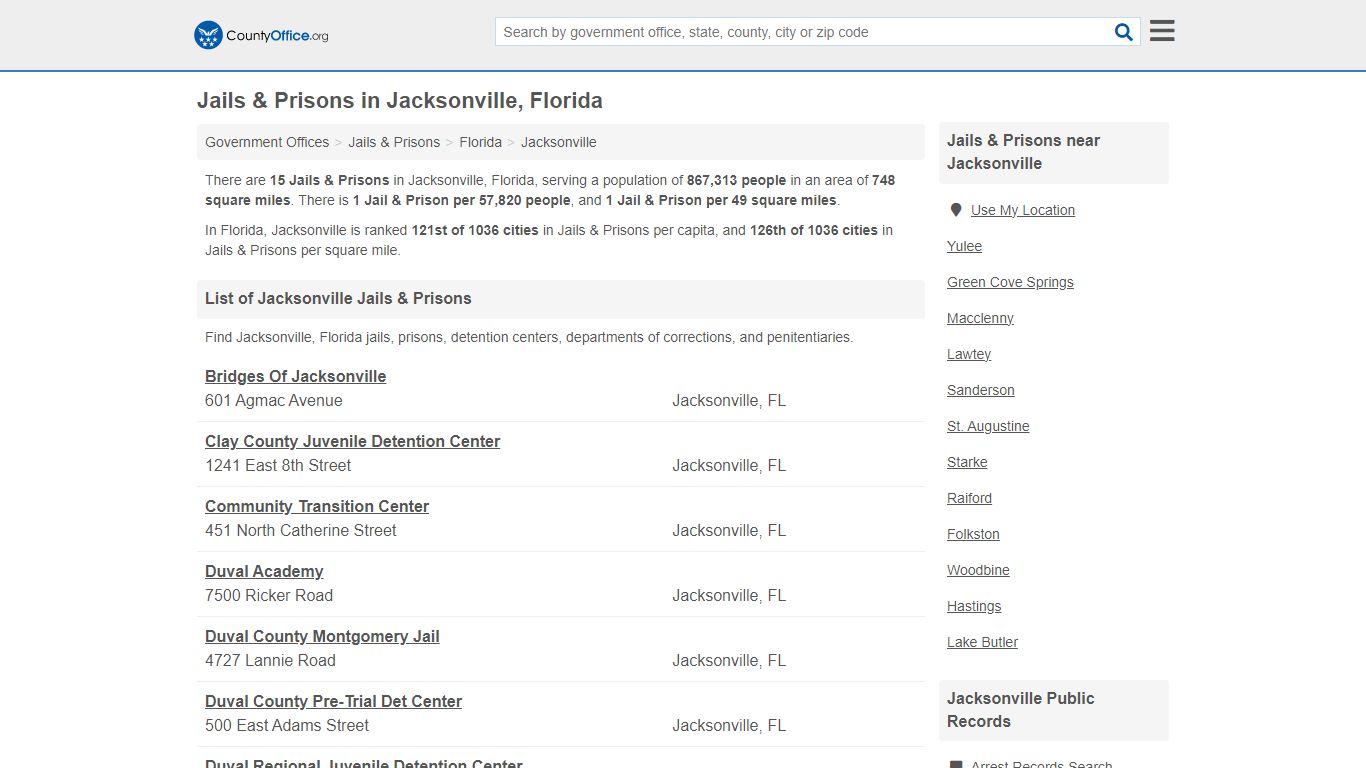This screenshot has width=1366, height=768.
Task: Click List of Jacksonville Jails & Prisons heading
Action: point(338,298)
